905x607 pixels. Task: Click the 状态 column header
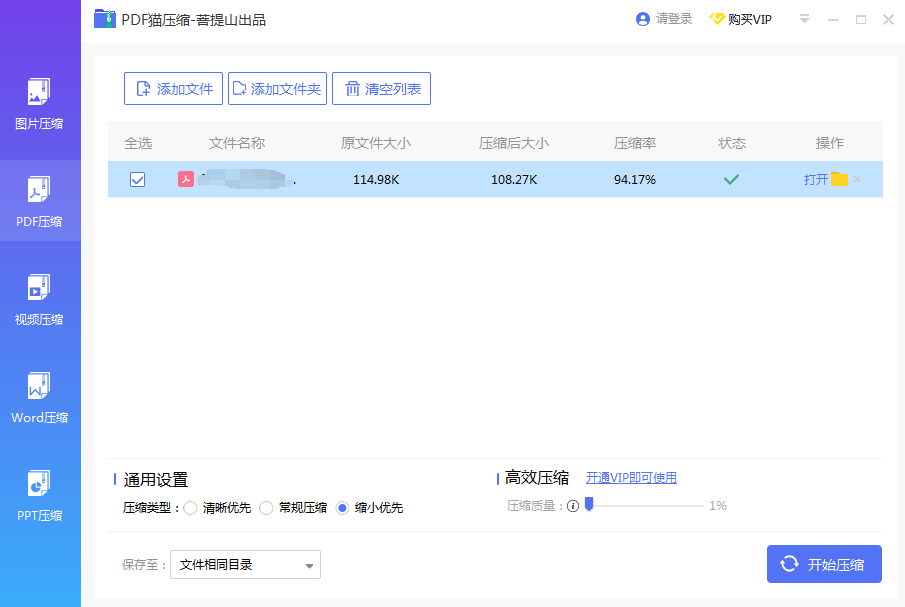pos(732,143)
